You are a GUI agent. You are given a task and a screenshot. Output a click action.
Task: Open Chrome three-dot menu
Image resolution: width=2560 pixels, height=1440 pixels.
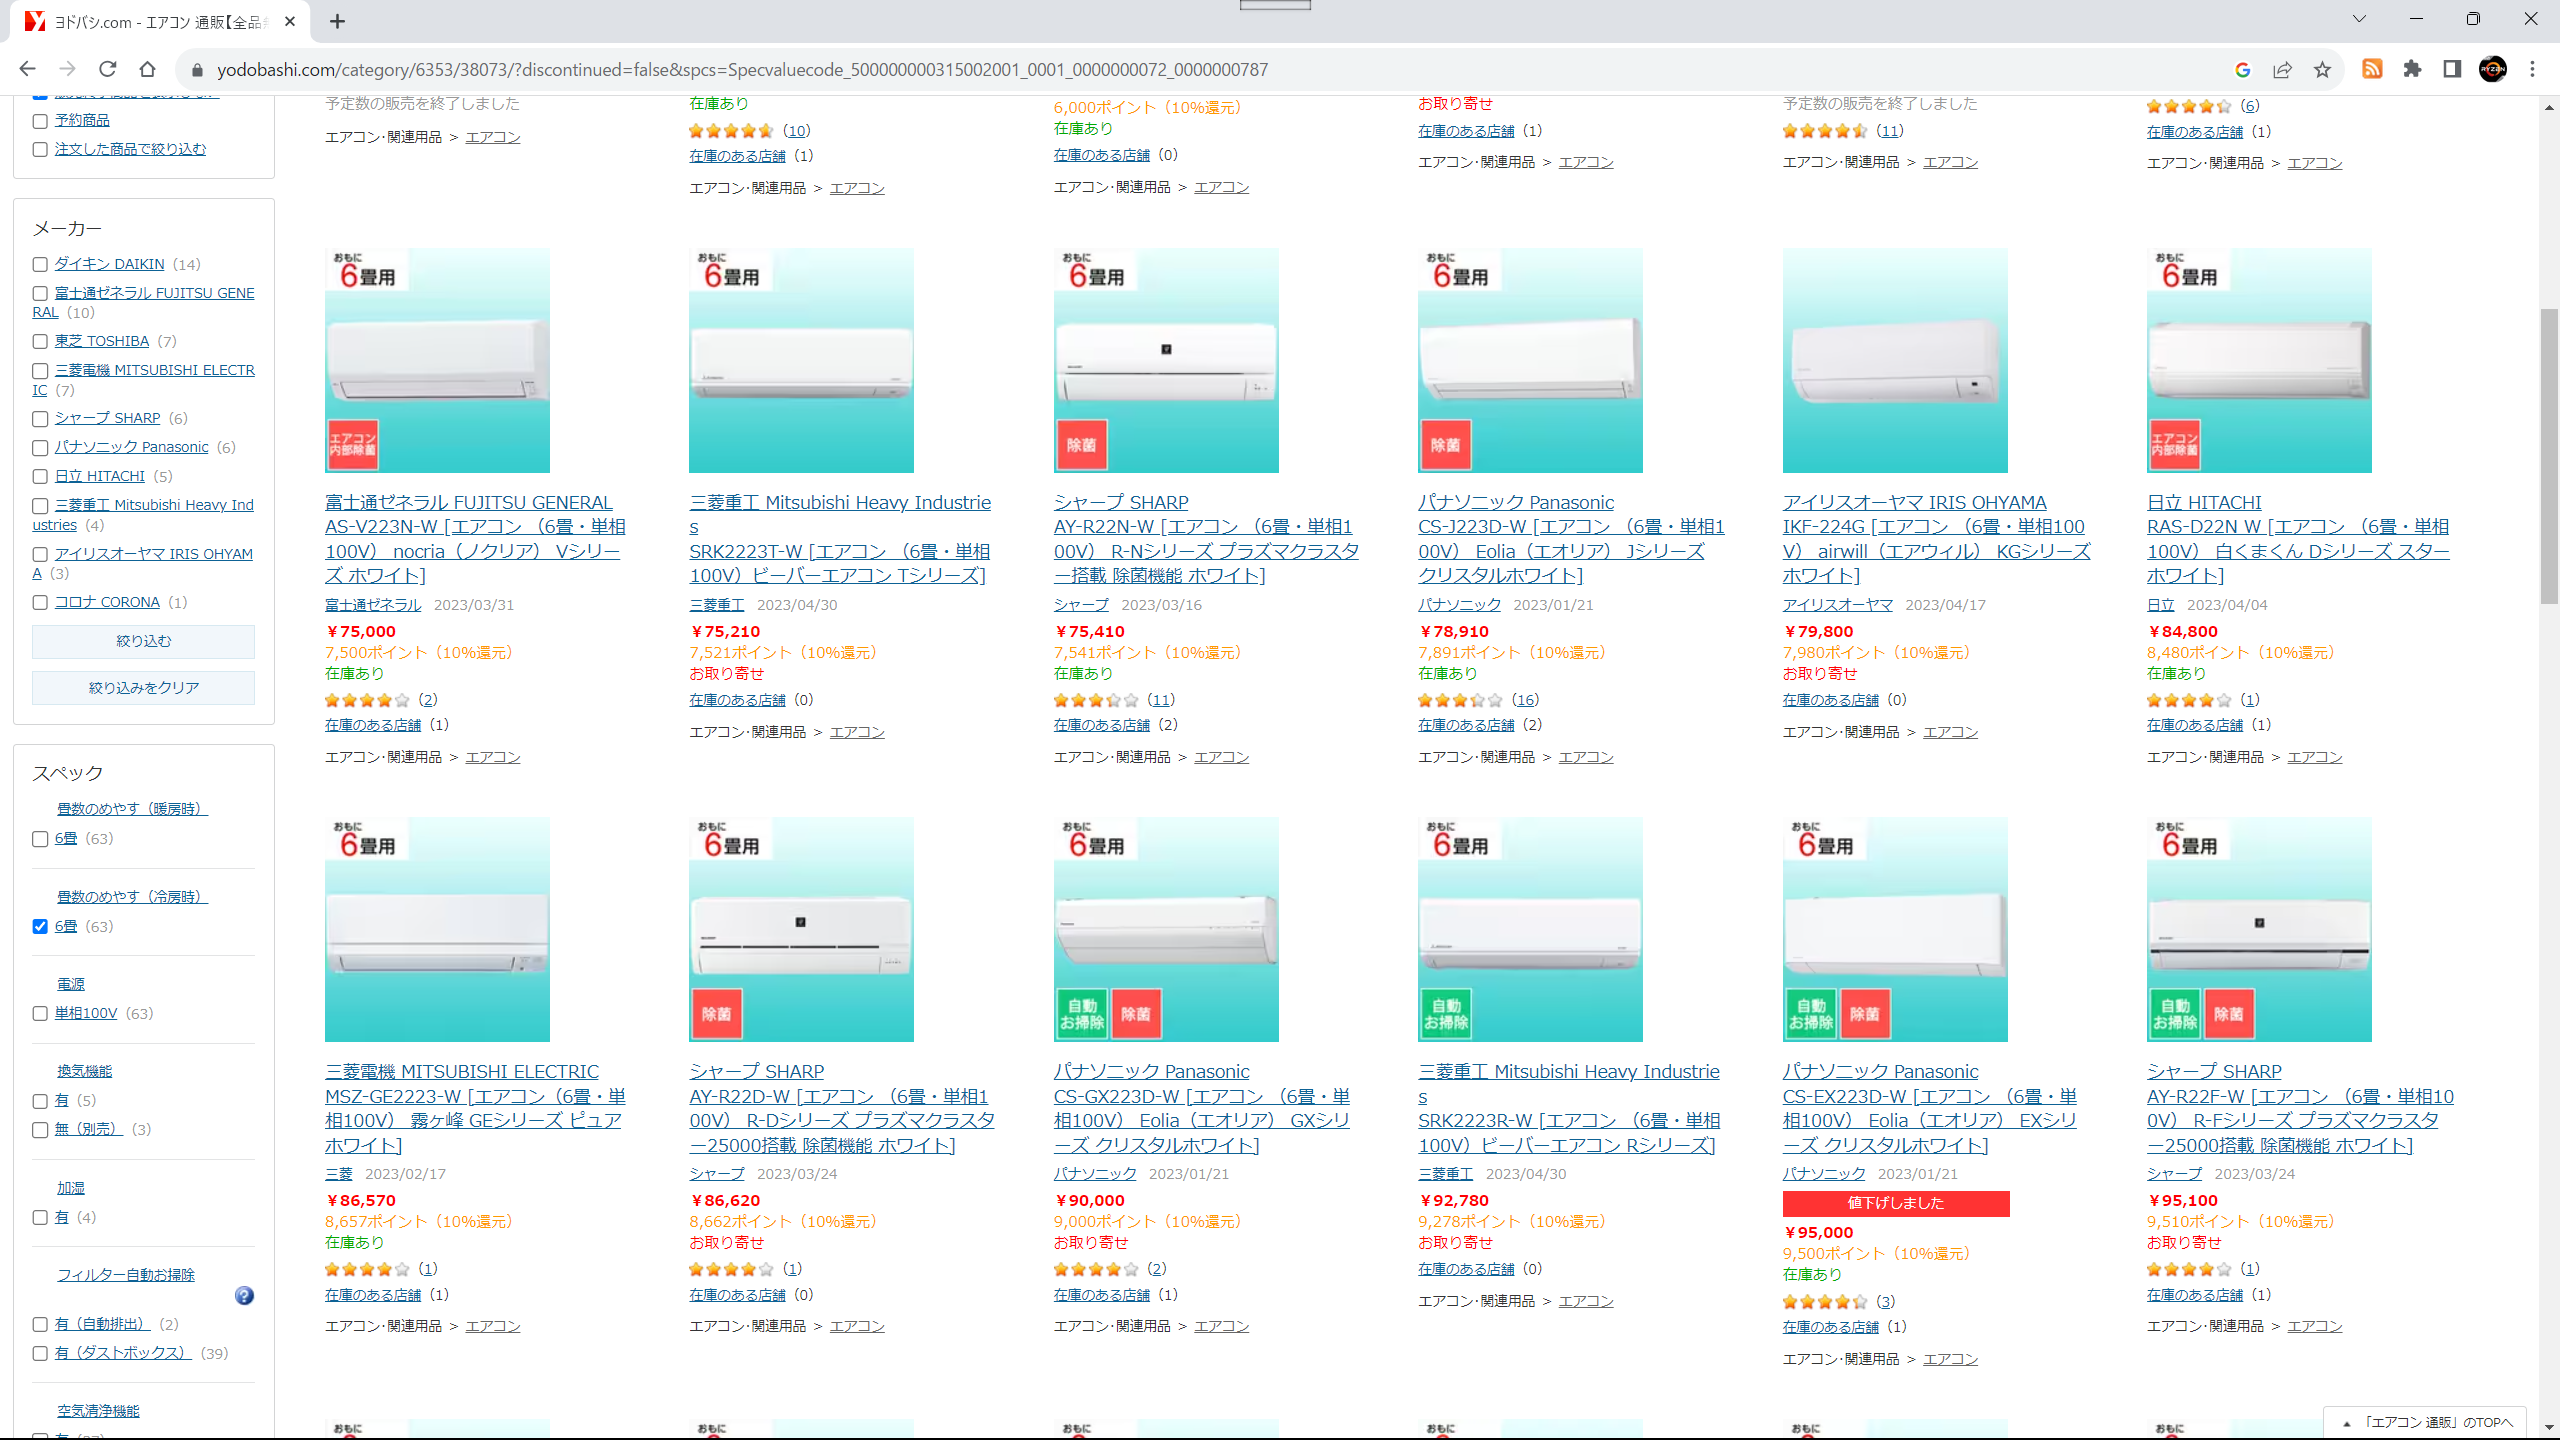coord(2533,69)
